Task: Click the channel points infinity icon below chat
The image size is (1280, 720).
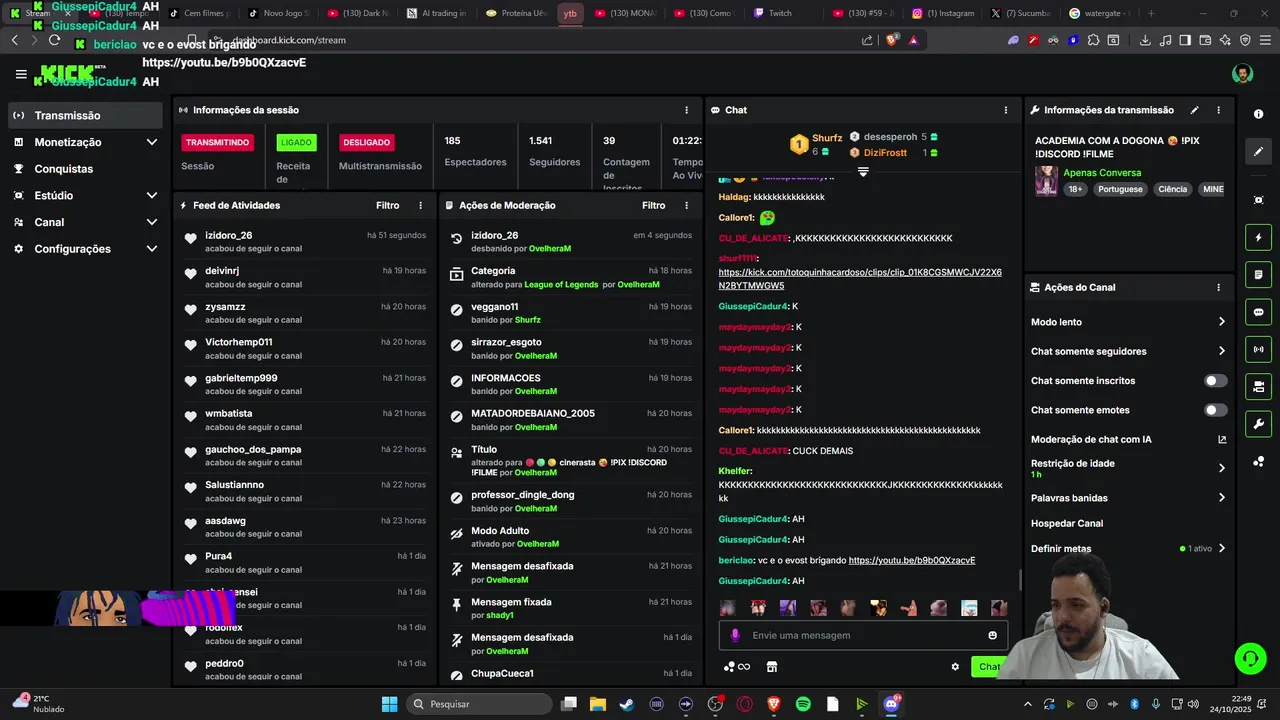Action: 737,667
